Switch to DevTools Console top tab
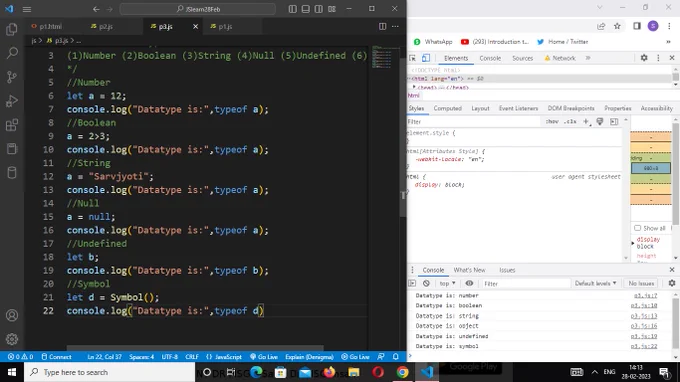Screen dimensions: 680x382 pos(490,58)
